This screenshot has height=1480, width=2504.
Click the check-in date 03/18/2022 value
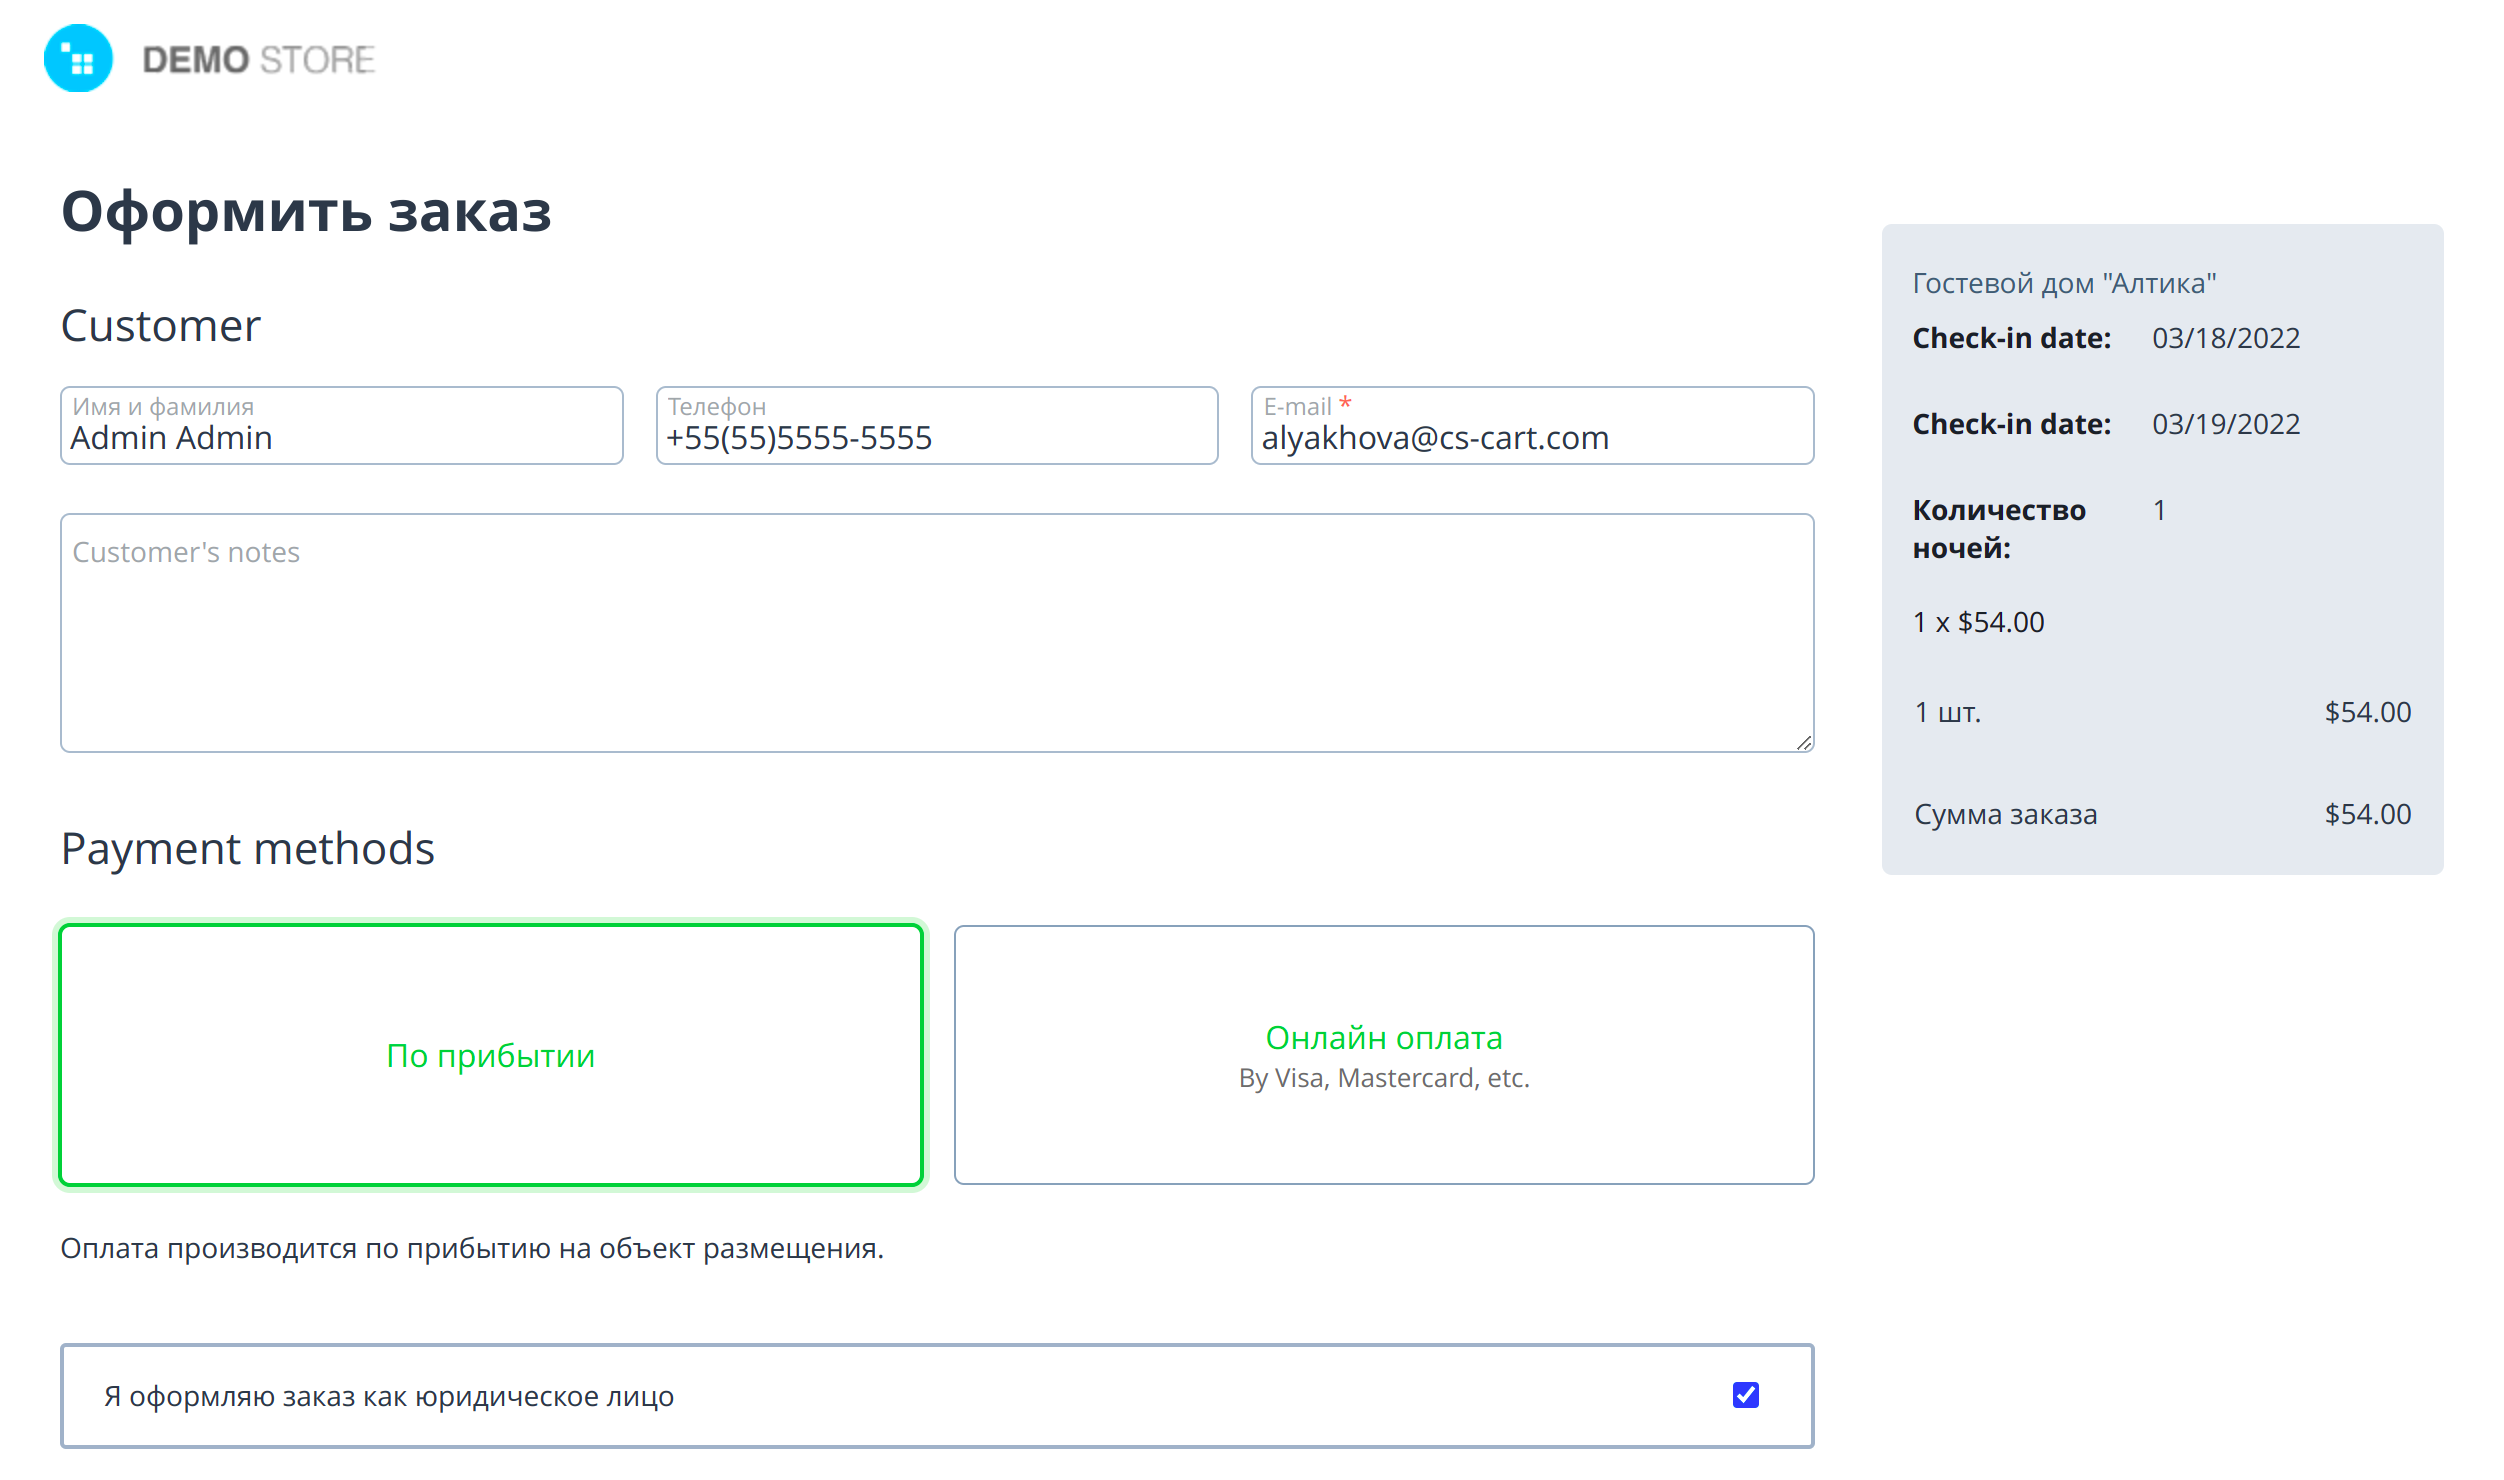pyautogui.click(x=2225, y=338)
